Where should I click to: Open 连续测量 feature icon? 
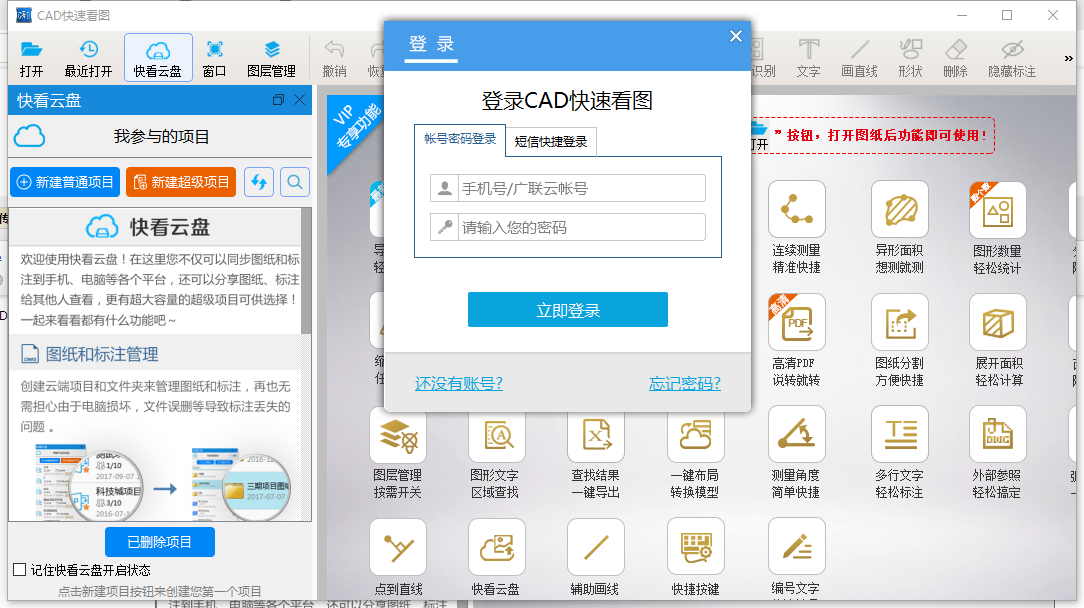796,210
